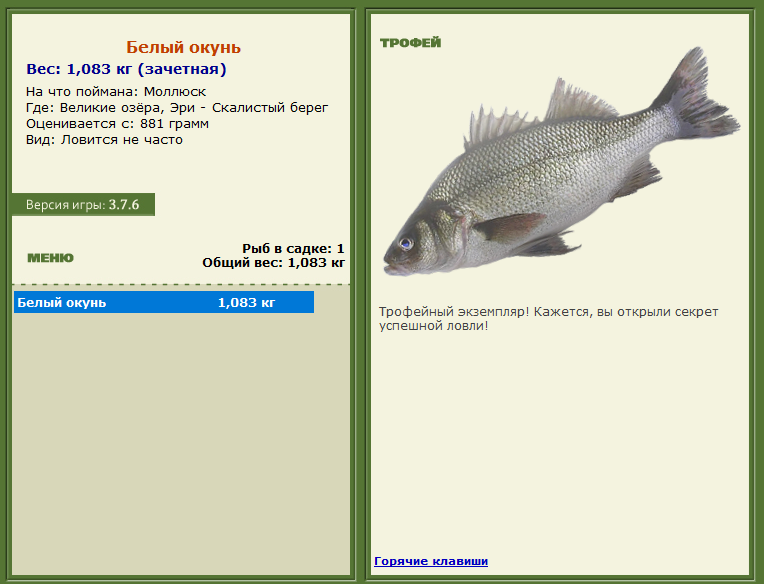764x584 pixels.
Task: Open the МЕНЮ button
Action: [x=50, y=258]
